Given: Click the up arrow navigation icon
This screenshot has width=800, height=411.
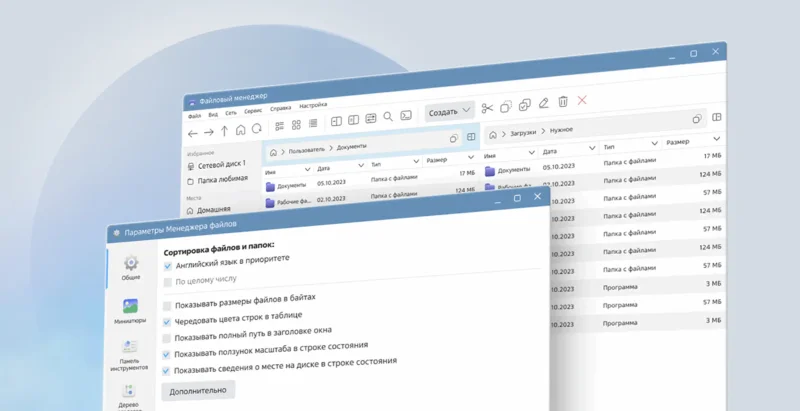Looking at the screenshot, I should point(224,131).
